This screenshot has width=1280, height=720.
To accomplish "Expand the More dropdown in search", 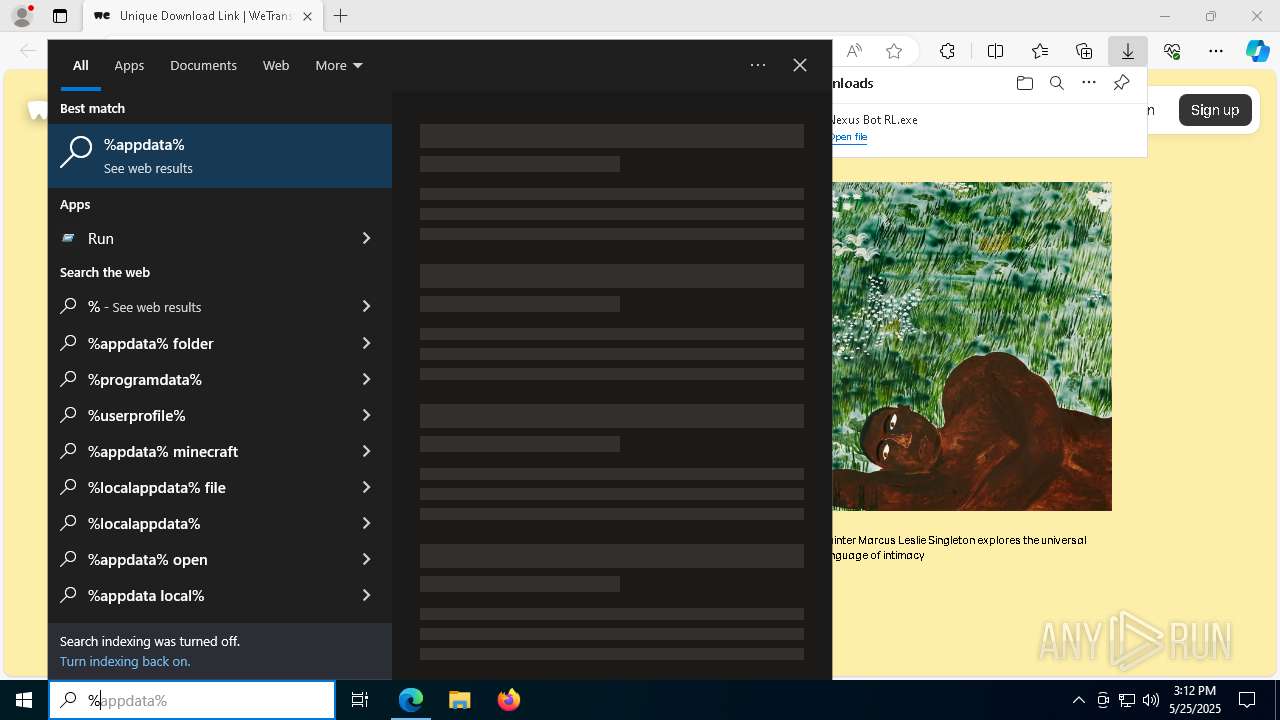I will tap(338, 65).
